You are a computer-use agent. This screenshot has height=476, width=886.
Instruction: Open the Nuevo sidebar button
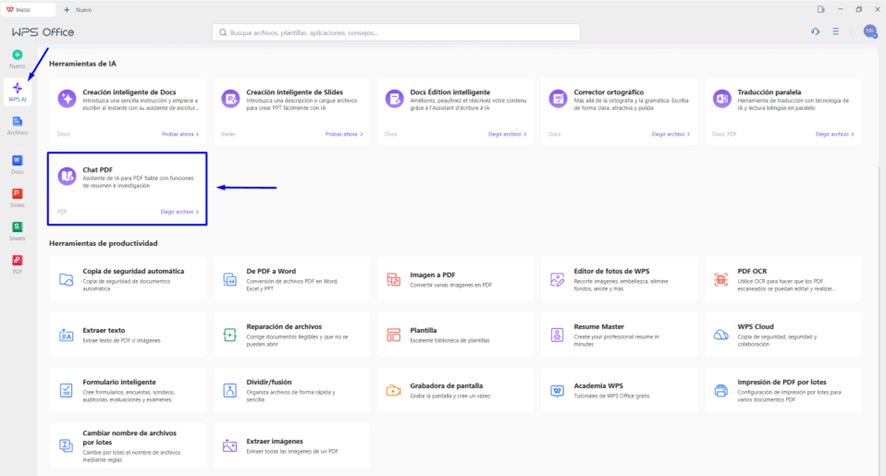click(18, 59)
